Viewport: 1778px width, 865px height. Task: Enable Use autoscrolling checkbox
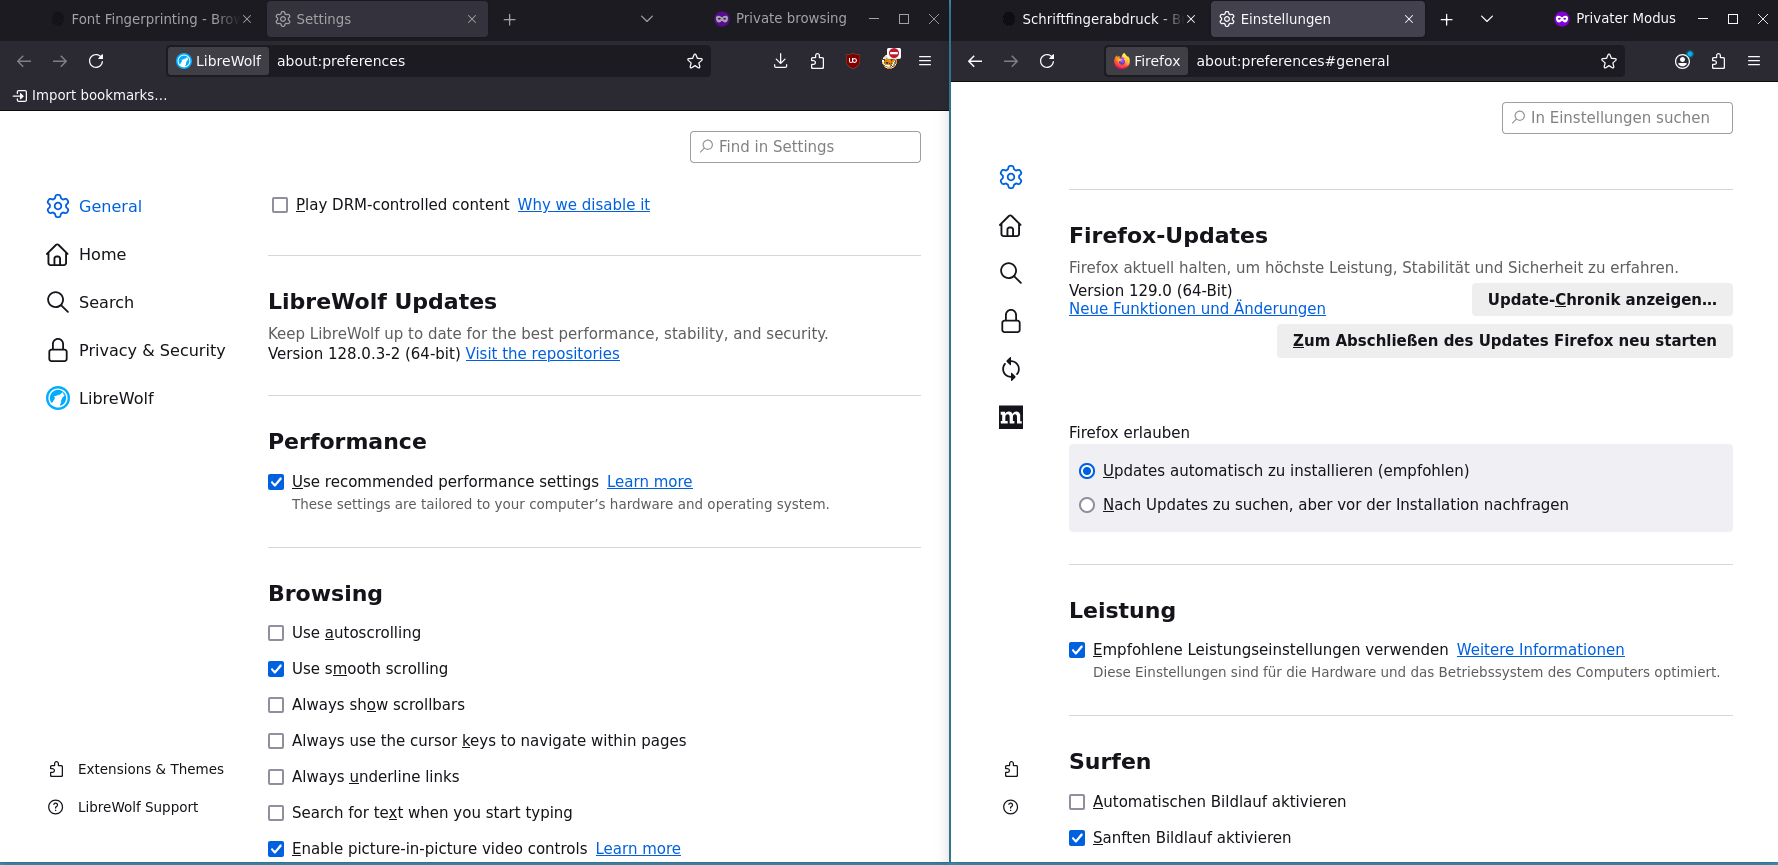coord(276,633)
